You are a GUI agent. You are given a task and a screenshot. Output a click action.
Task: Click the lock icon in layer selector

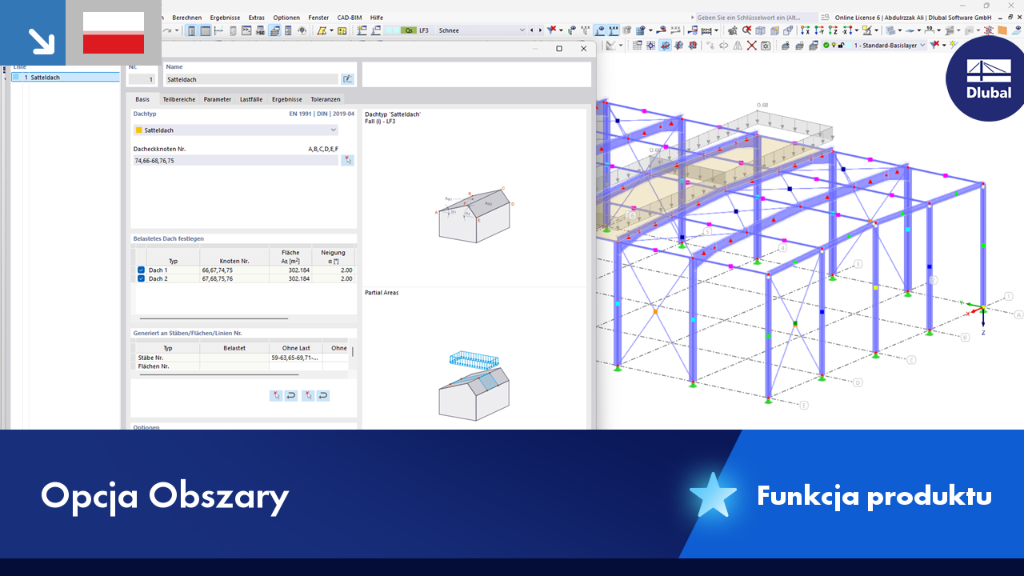(840, 45)
